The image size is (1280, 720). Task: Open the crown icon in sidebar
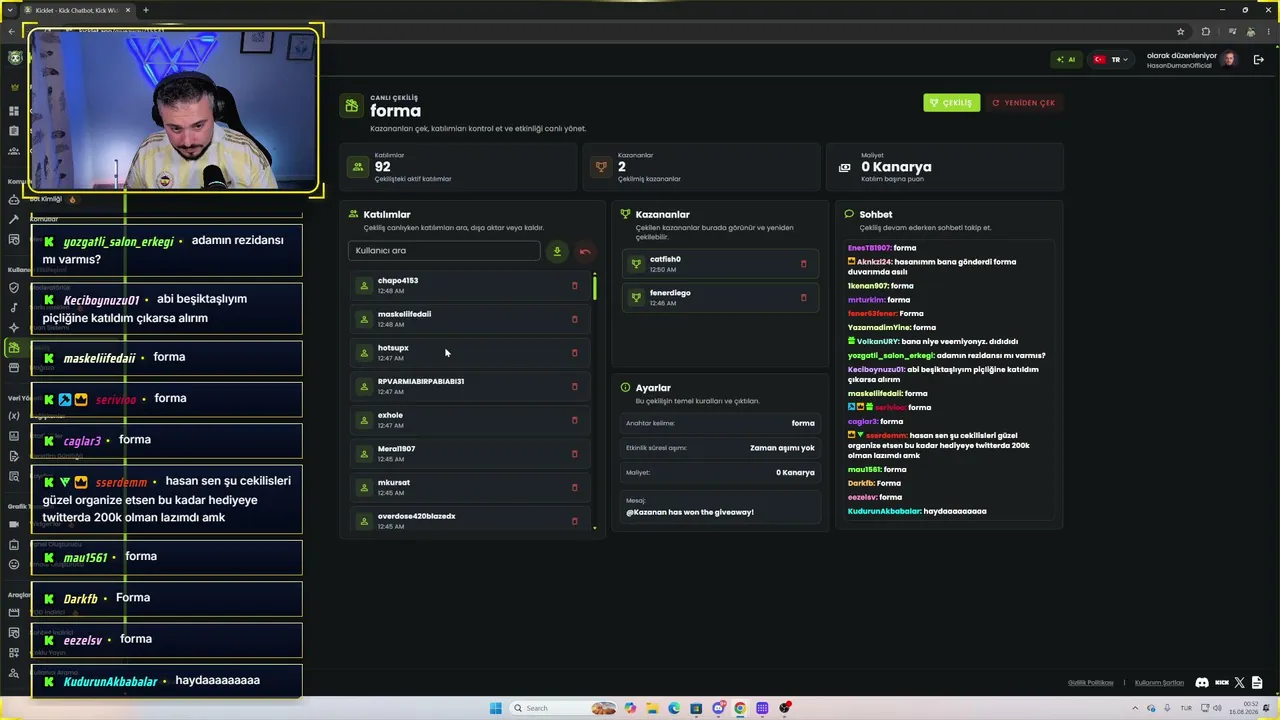click(14, 88)
